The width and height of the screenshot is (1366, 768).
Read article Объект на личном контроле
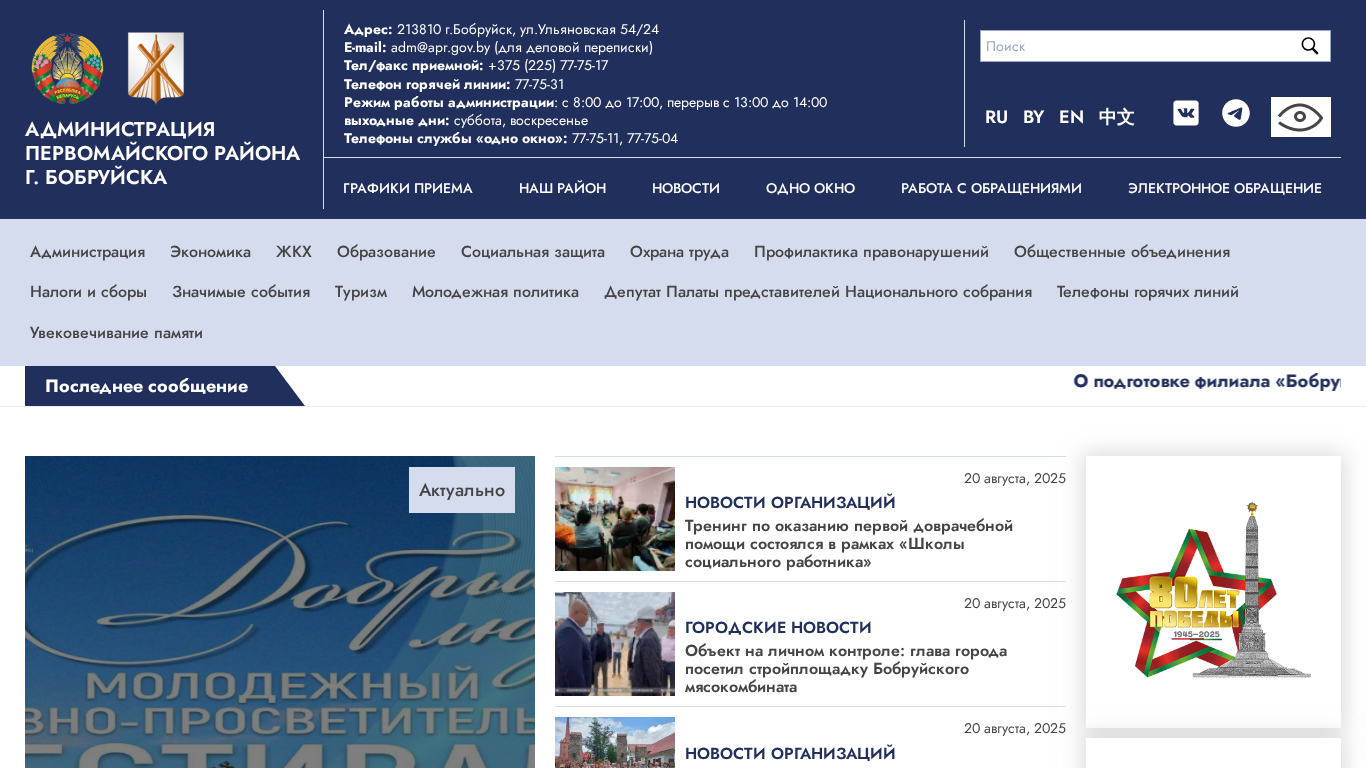846,669
